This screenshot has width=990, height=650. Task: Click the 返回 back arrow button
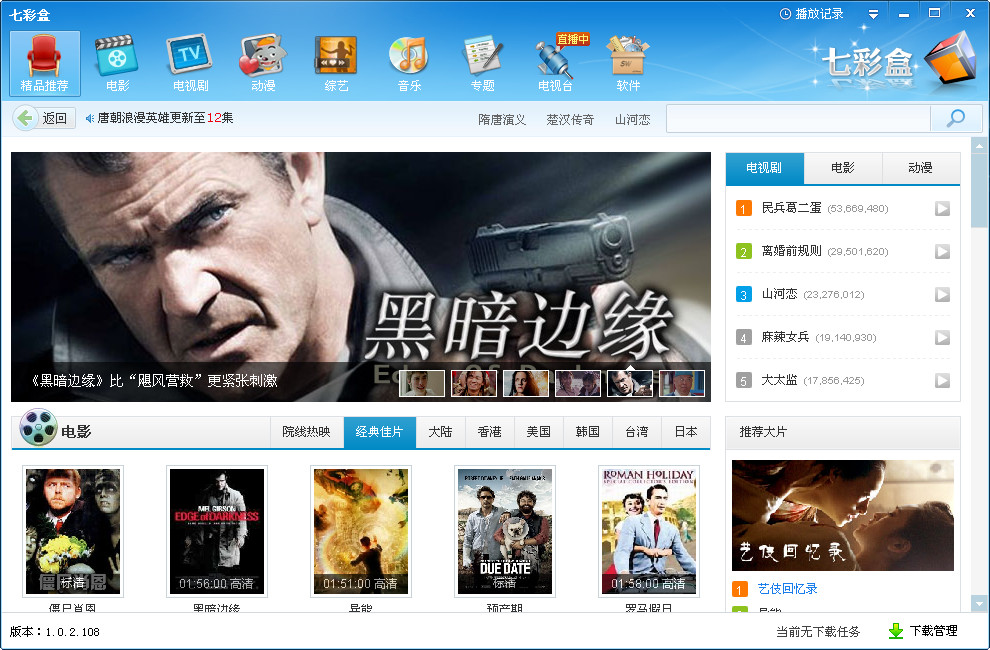[x=45, y=118]
